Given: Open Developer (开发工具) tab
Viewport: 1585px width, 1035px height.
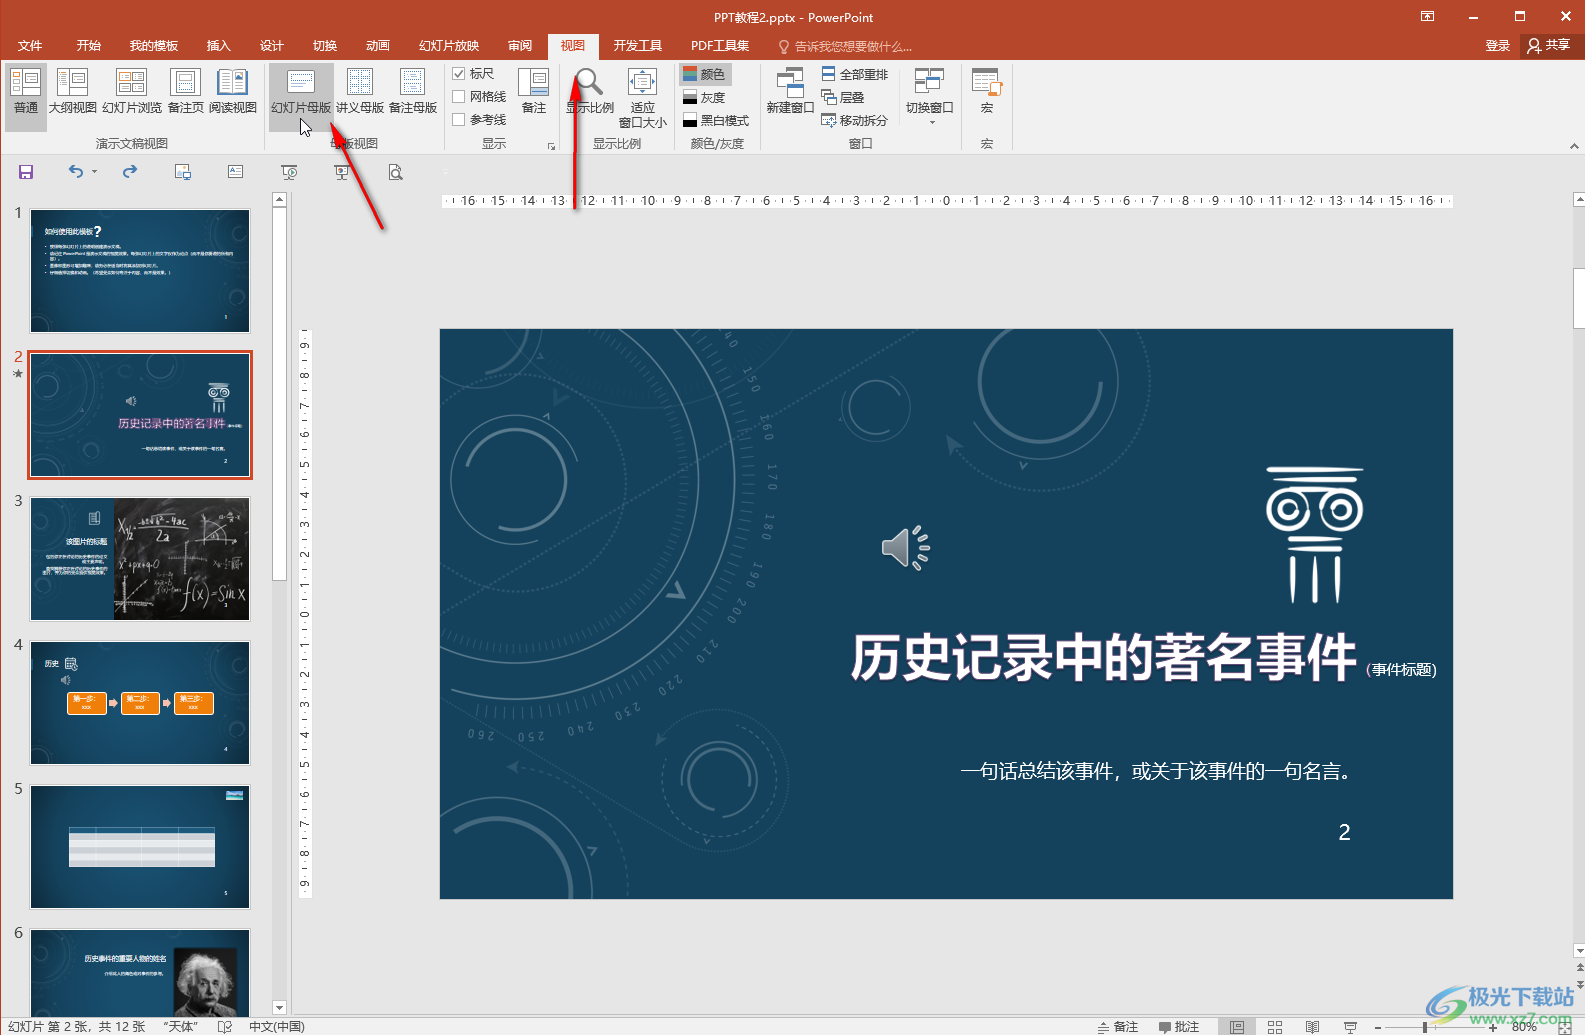Looking at the screenshot, I should click(x=638, y=46).
